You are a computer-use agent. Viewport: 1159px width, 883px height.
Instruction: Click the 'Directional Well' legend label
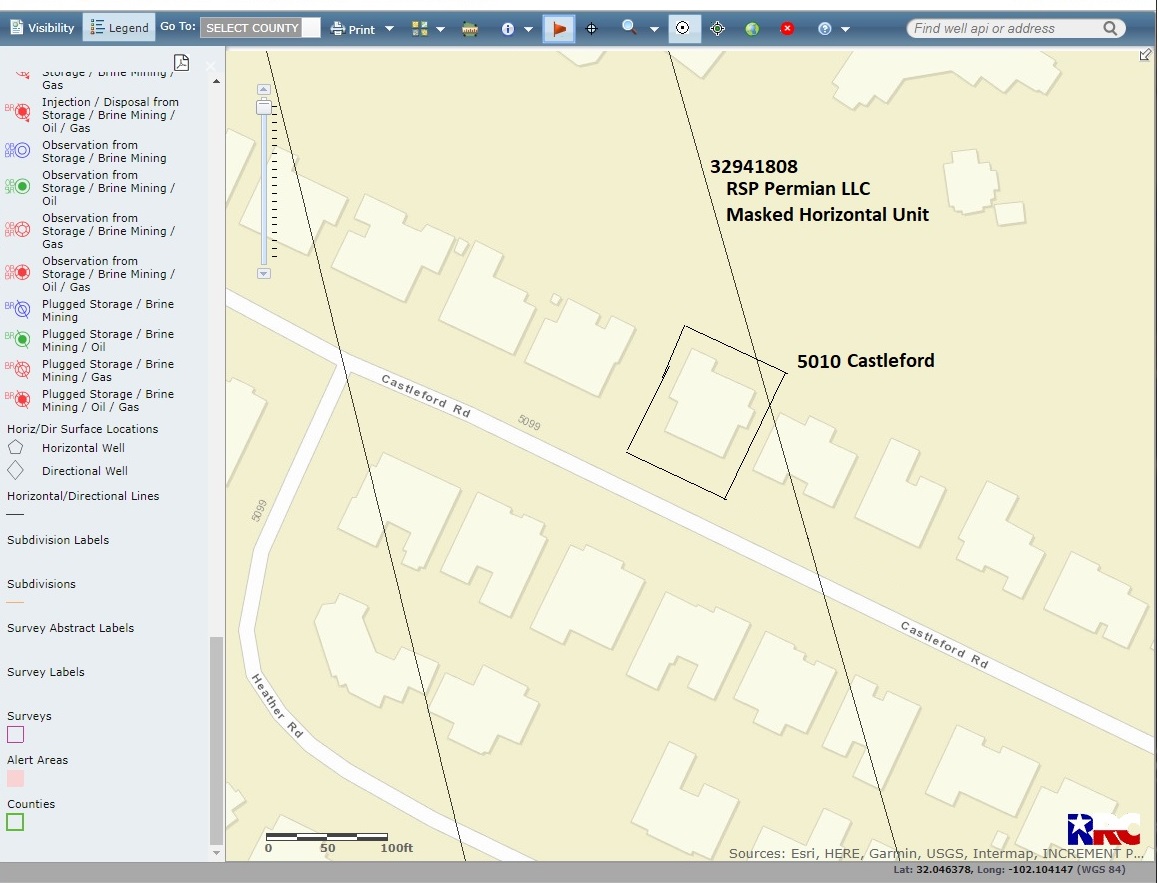85,471
